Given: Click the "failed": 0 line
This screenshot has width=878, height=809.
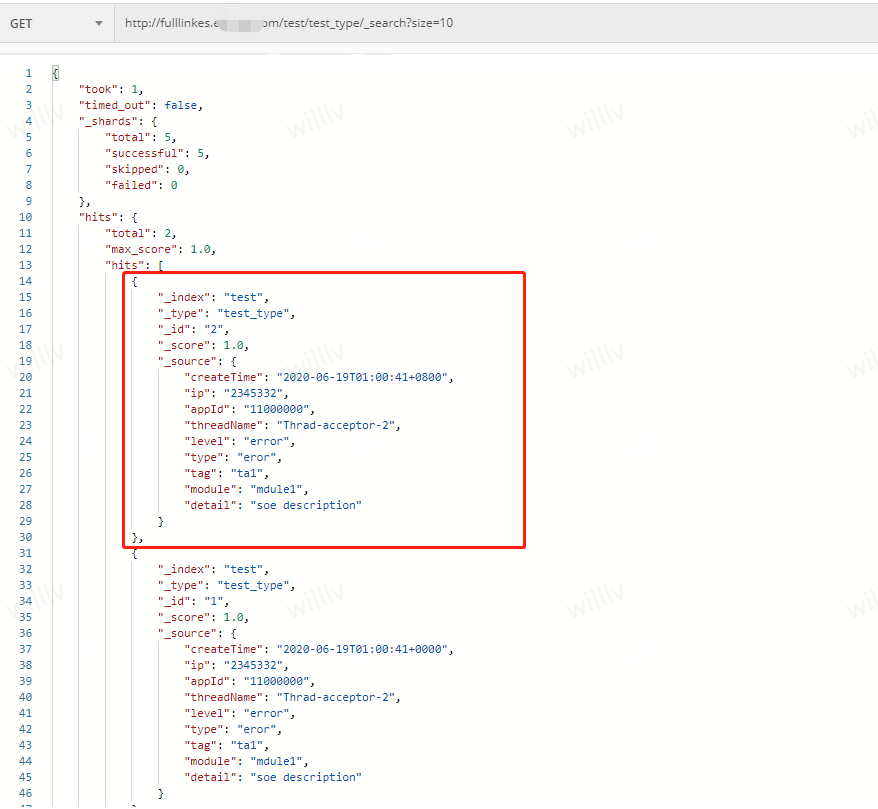Looking at the screenshot, I should [x=141, y=185].
